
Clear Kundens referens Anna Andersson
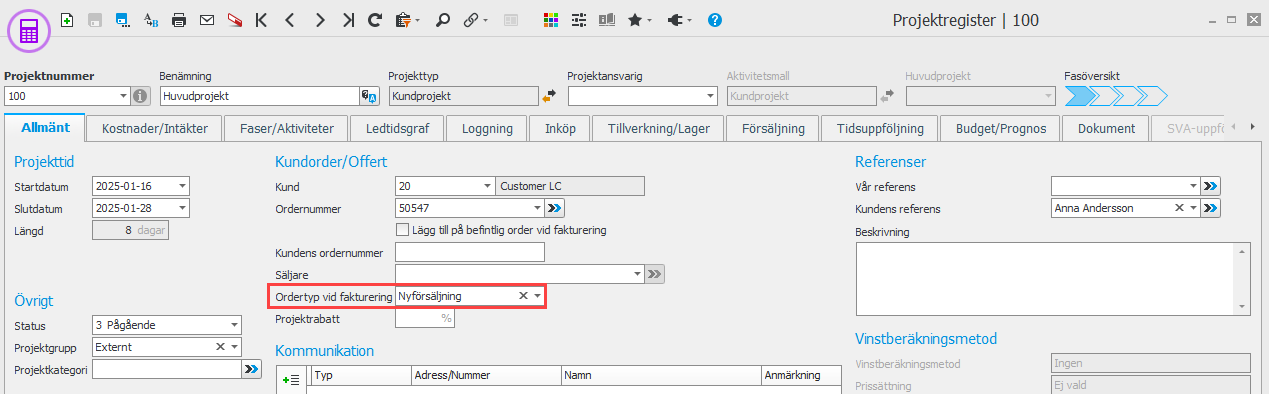point(1179,208)
